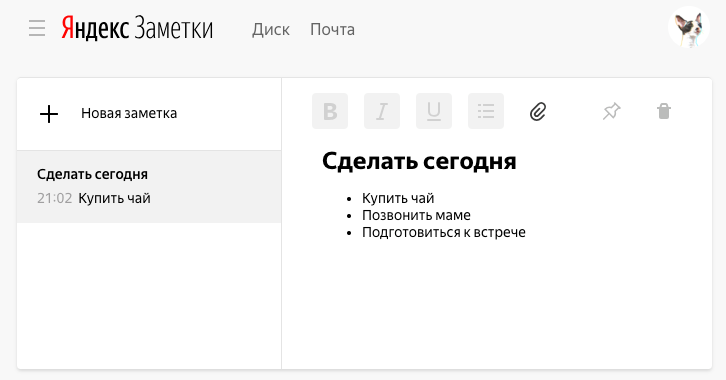Place cursor in Купить чай bullet item
The width and height of the screenshot is (726, 380).
(398, 198)
